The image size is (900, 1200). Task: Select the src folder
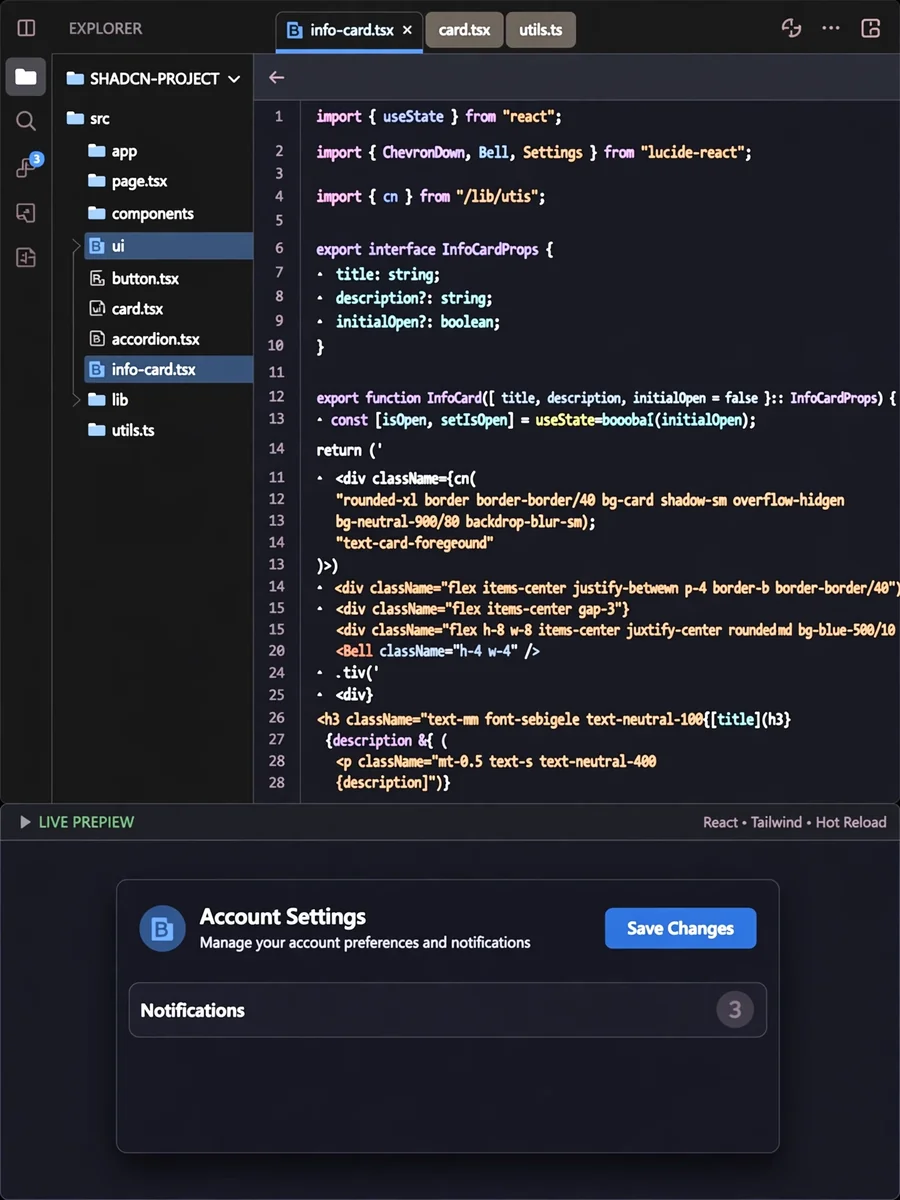click(88, 118)
